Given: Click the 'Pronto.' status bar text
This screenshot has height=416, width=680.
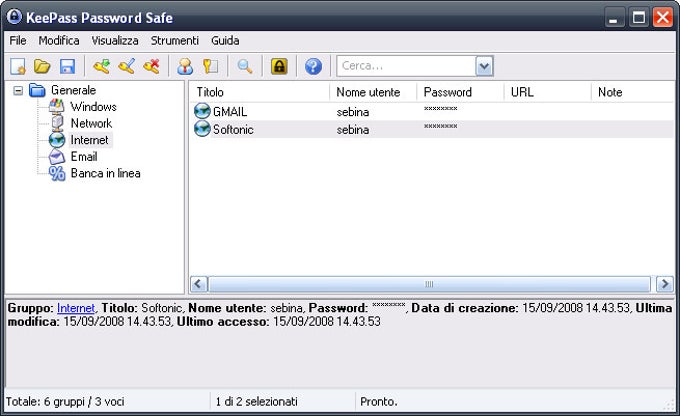Looking at the screenshot, I should point(379,402).
